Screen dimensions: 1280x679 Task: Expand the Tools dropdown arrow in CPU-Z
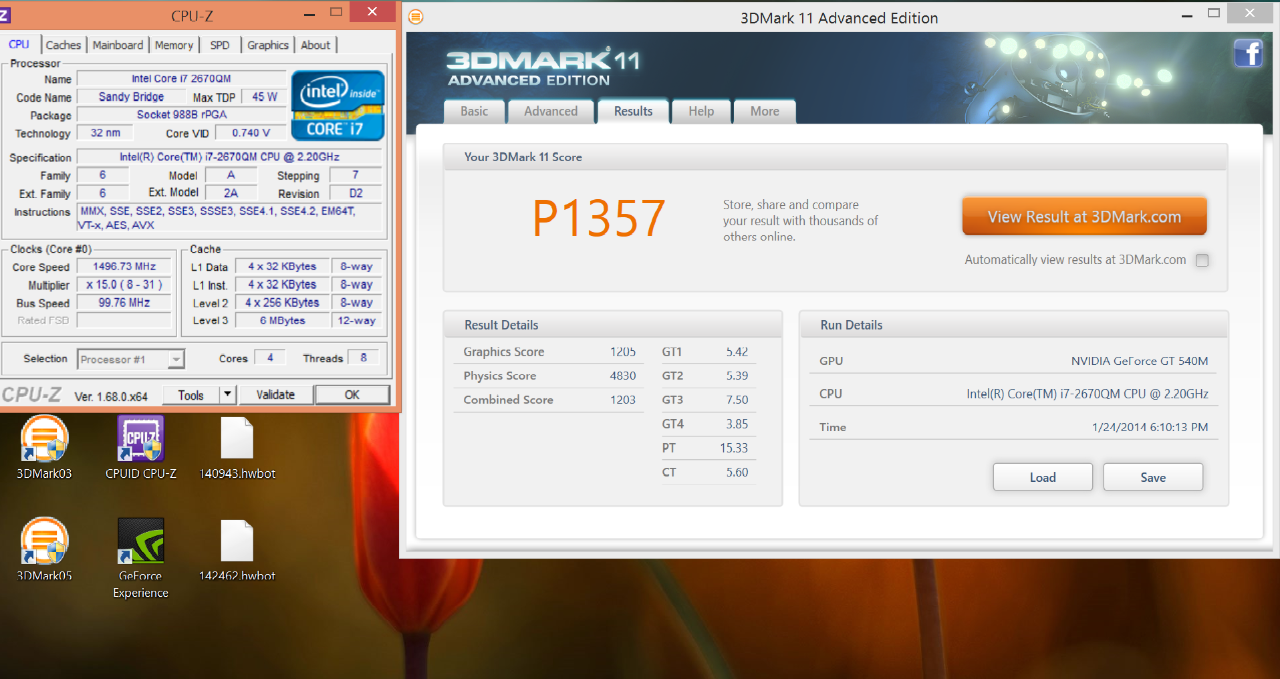click(x=227, y=395)
